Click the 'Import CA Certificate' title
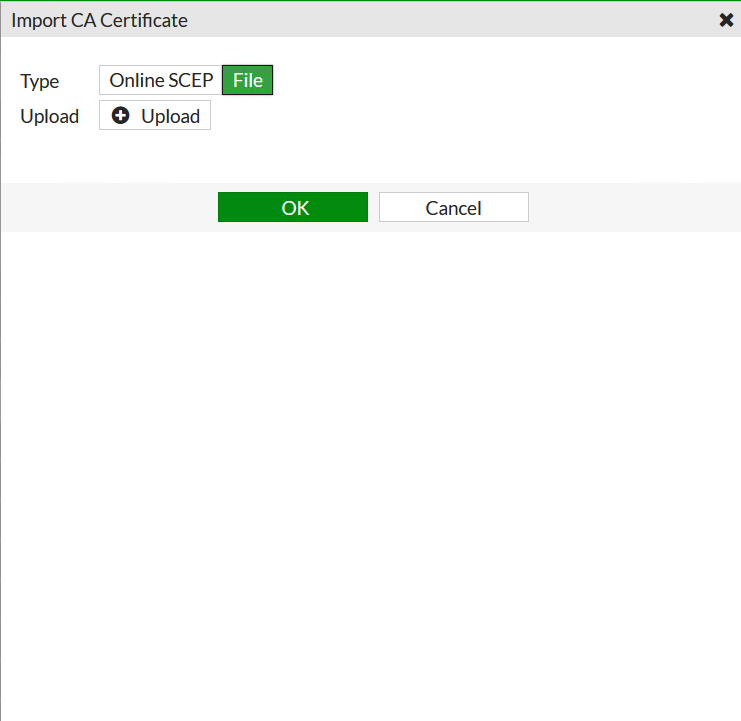The width and height of the screenshot is (741, 721). 99,21
